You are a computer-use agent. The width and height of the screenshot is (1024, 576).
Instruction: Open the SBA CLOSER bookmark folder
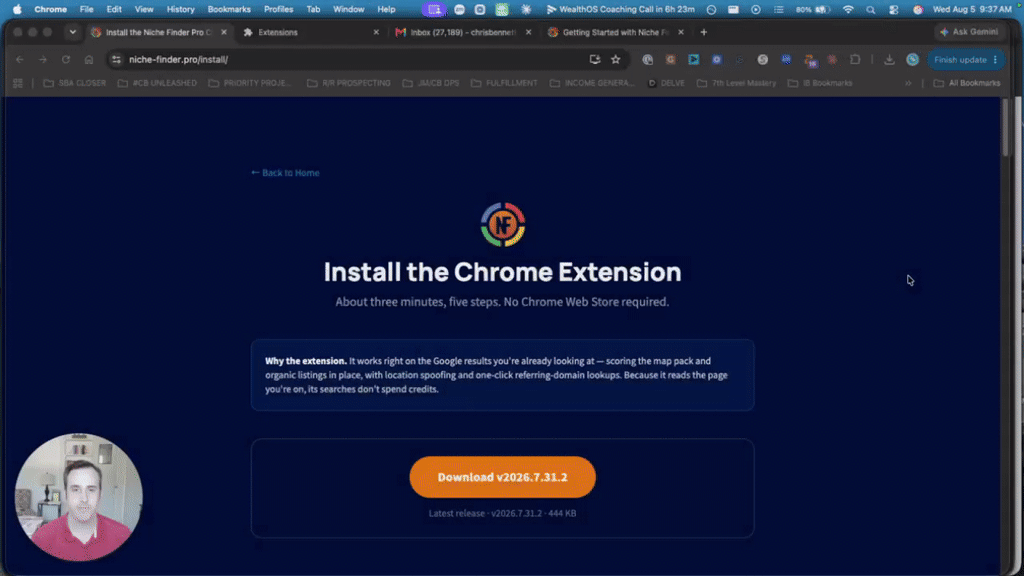(x=74, y=83)
